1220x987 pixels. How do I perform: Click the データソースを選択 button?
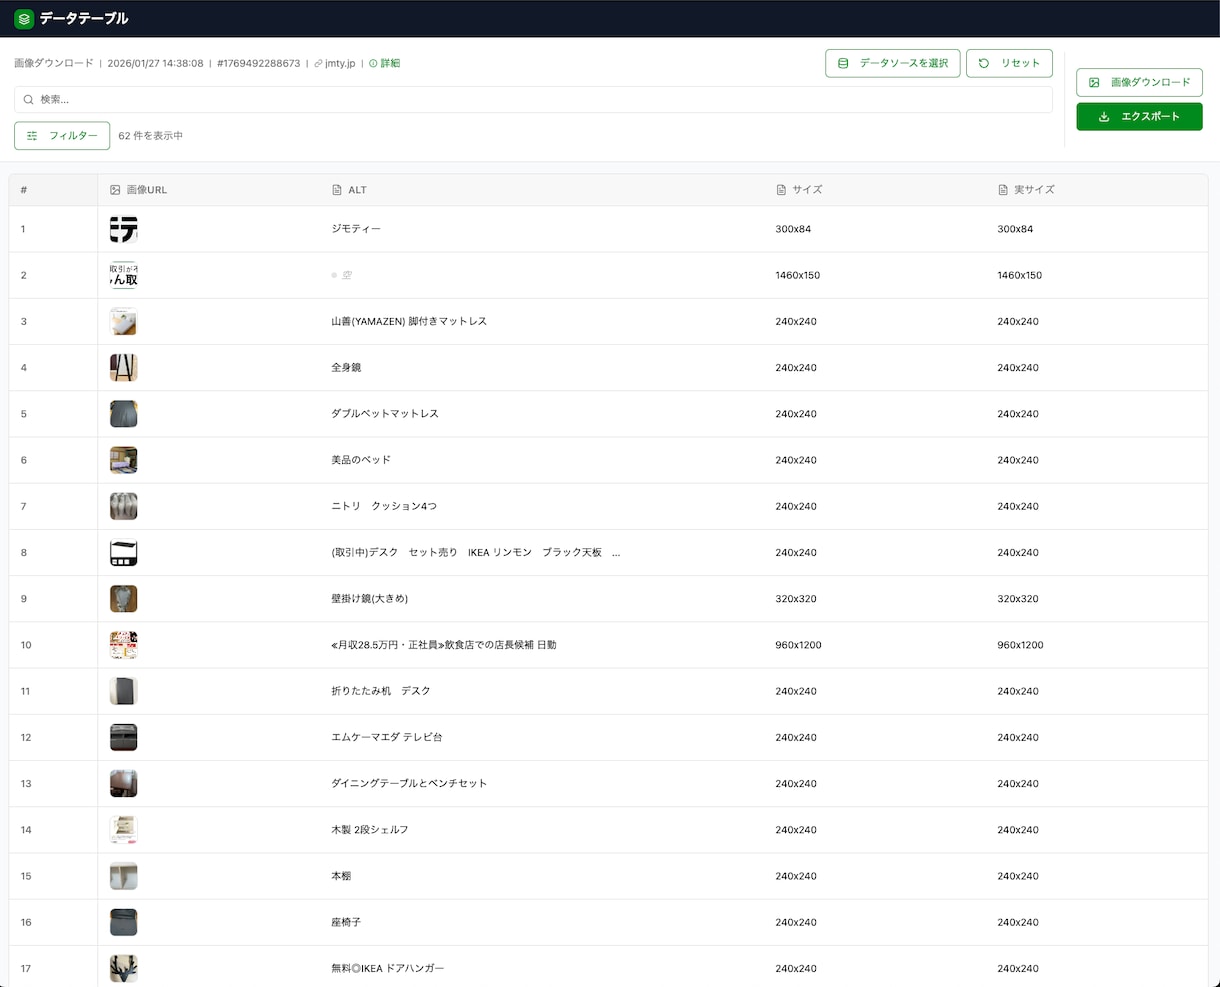point(892,63)
